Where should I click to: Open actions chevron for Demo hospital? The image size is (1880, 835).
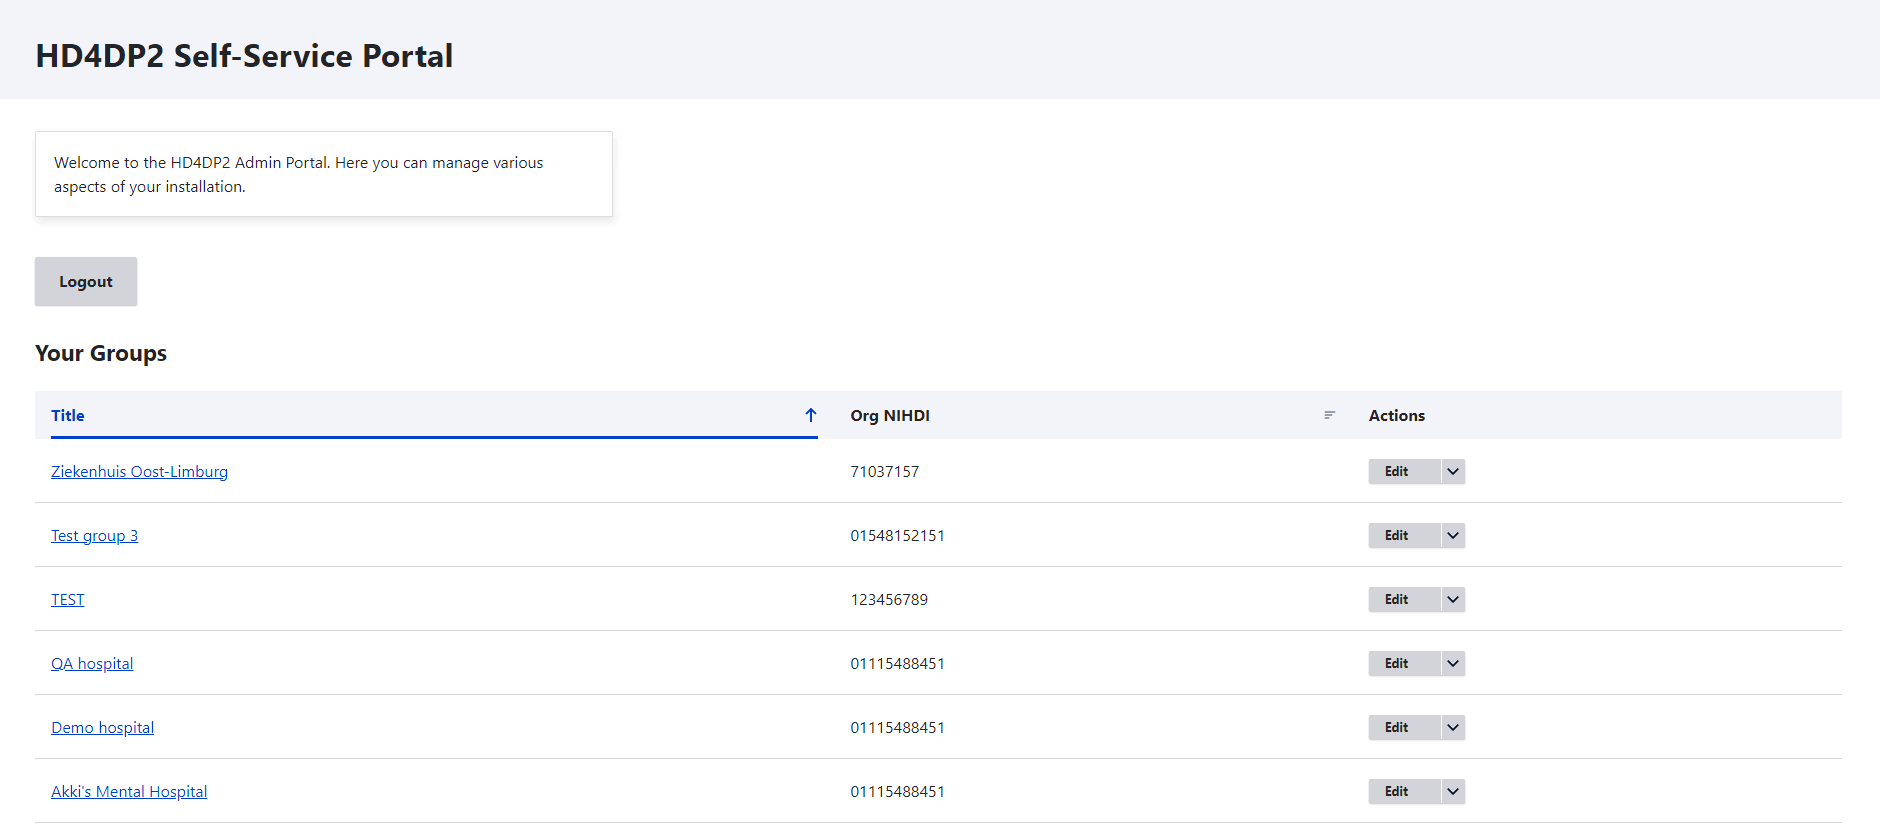click(x=1453, y=728)
